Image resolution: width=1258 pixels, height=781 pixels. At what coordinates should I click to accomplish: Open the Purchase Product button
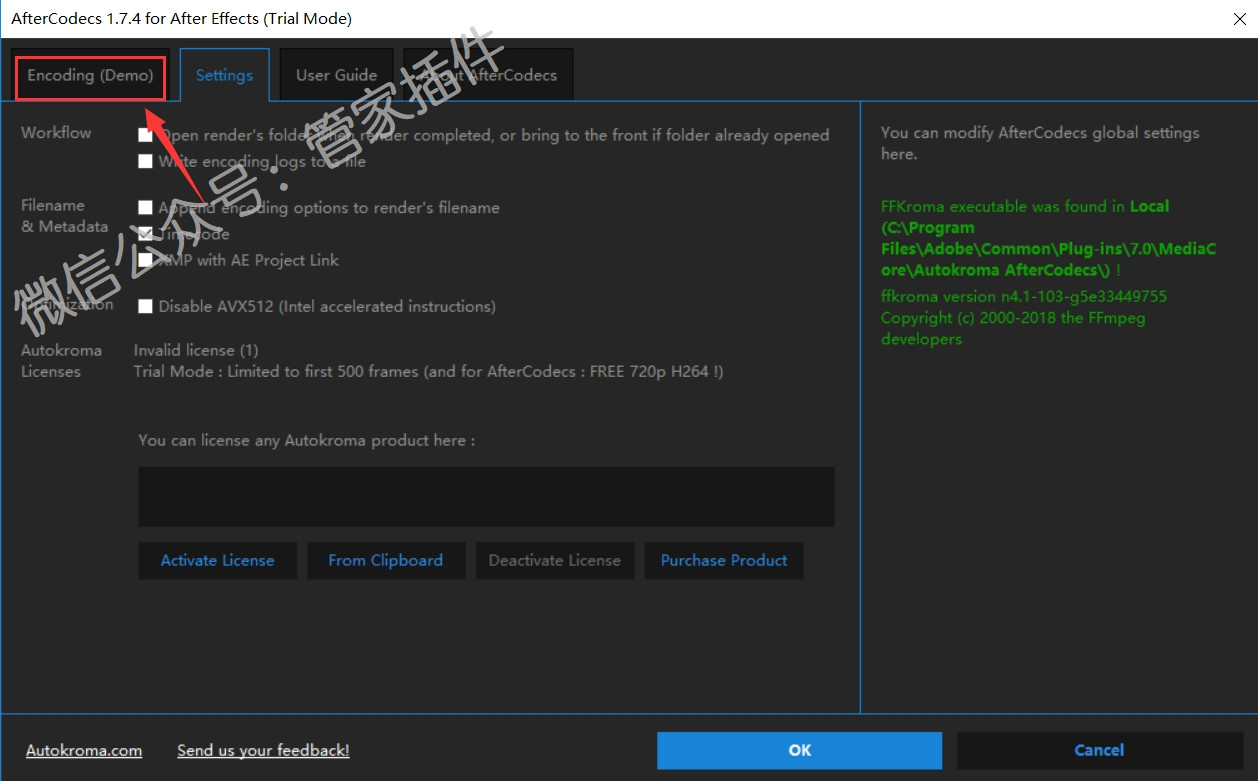point(724,561)
